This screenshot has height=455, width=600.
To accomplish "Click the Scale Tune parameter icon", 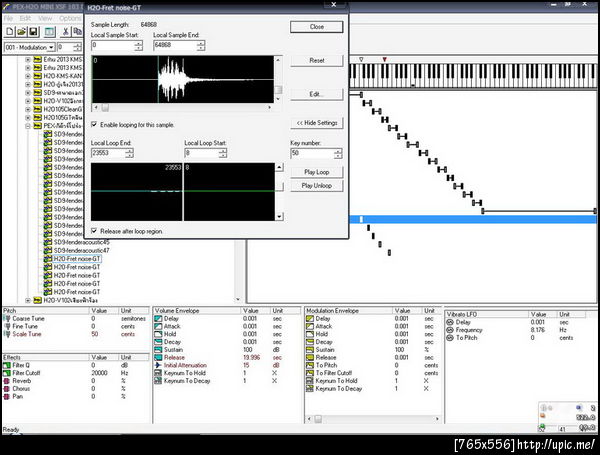I will pyautogui.click(x=7, y=334).
